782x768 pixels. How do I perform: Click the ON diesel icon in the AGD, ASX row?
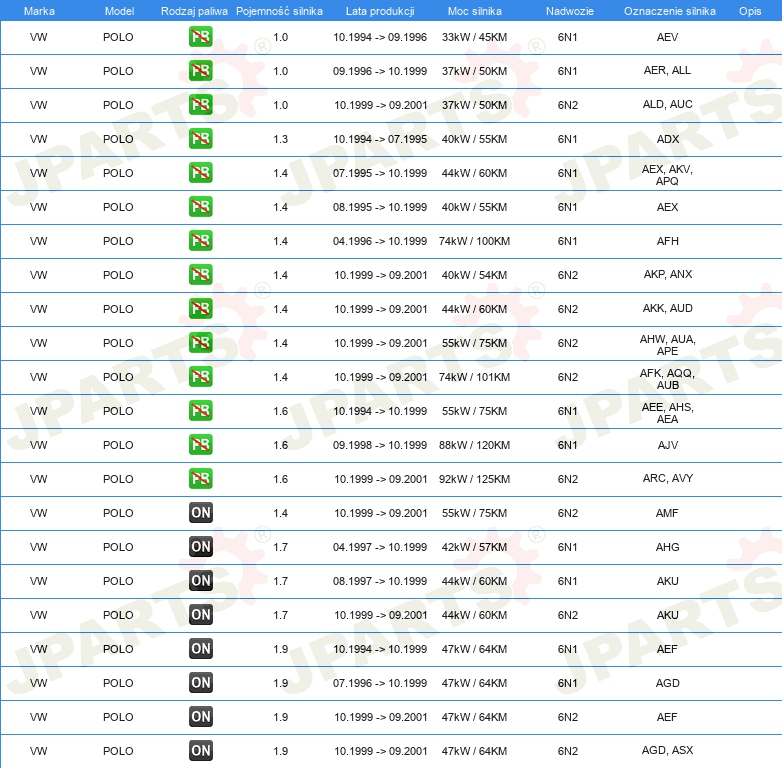tap(200, 751)
